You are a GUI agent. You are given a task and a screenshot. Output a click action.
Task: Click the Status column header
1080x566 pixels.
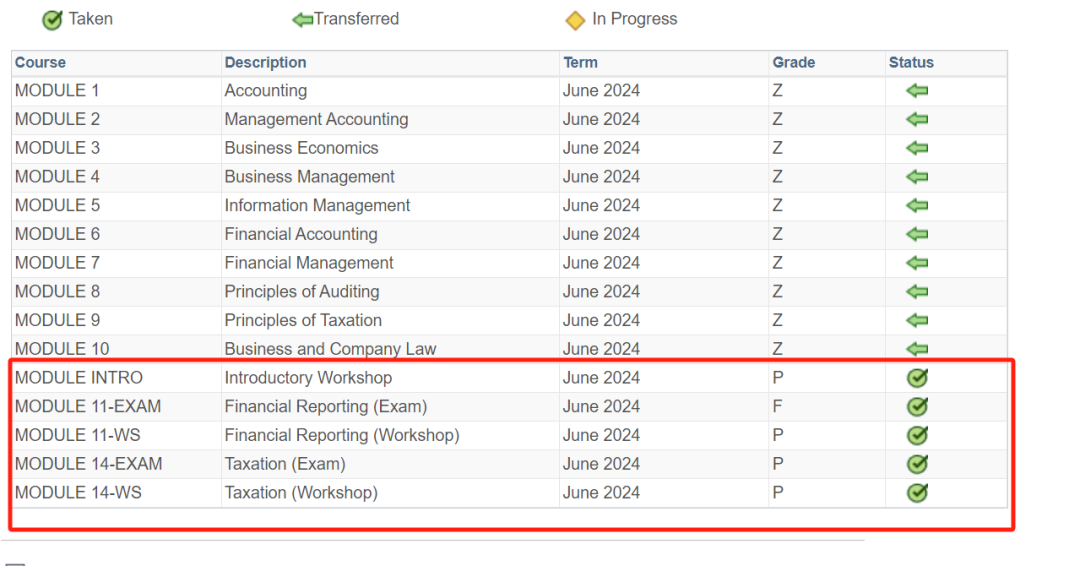pyautogui.click(x=911, y=63)
